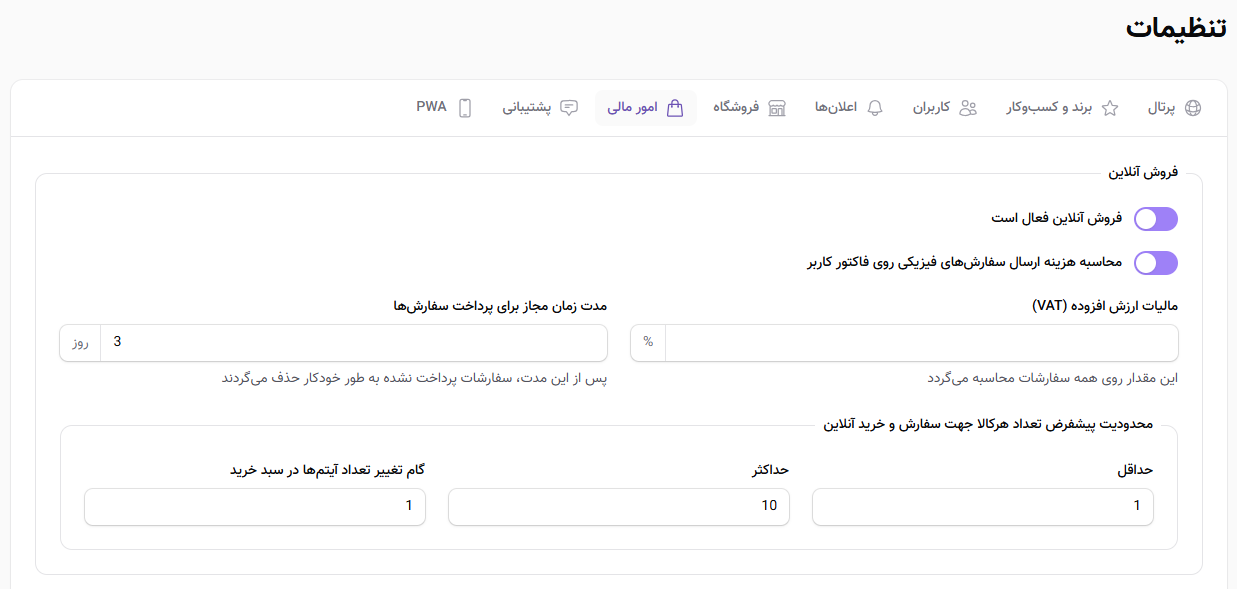This screenshot has width=1237, height=589.
Task: Click the حداقل label
Action: tap(1135, 469)
